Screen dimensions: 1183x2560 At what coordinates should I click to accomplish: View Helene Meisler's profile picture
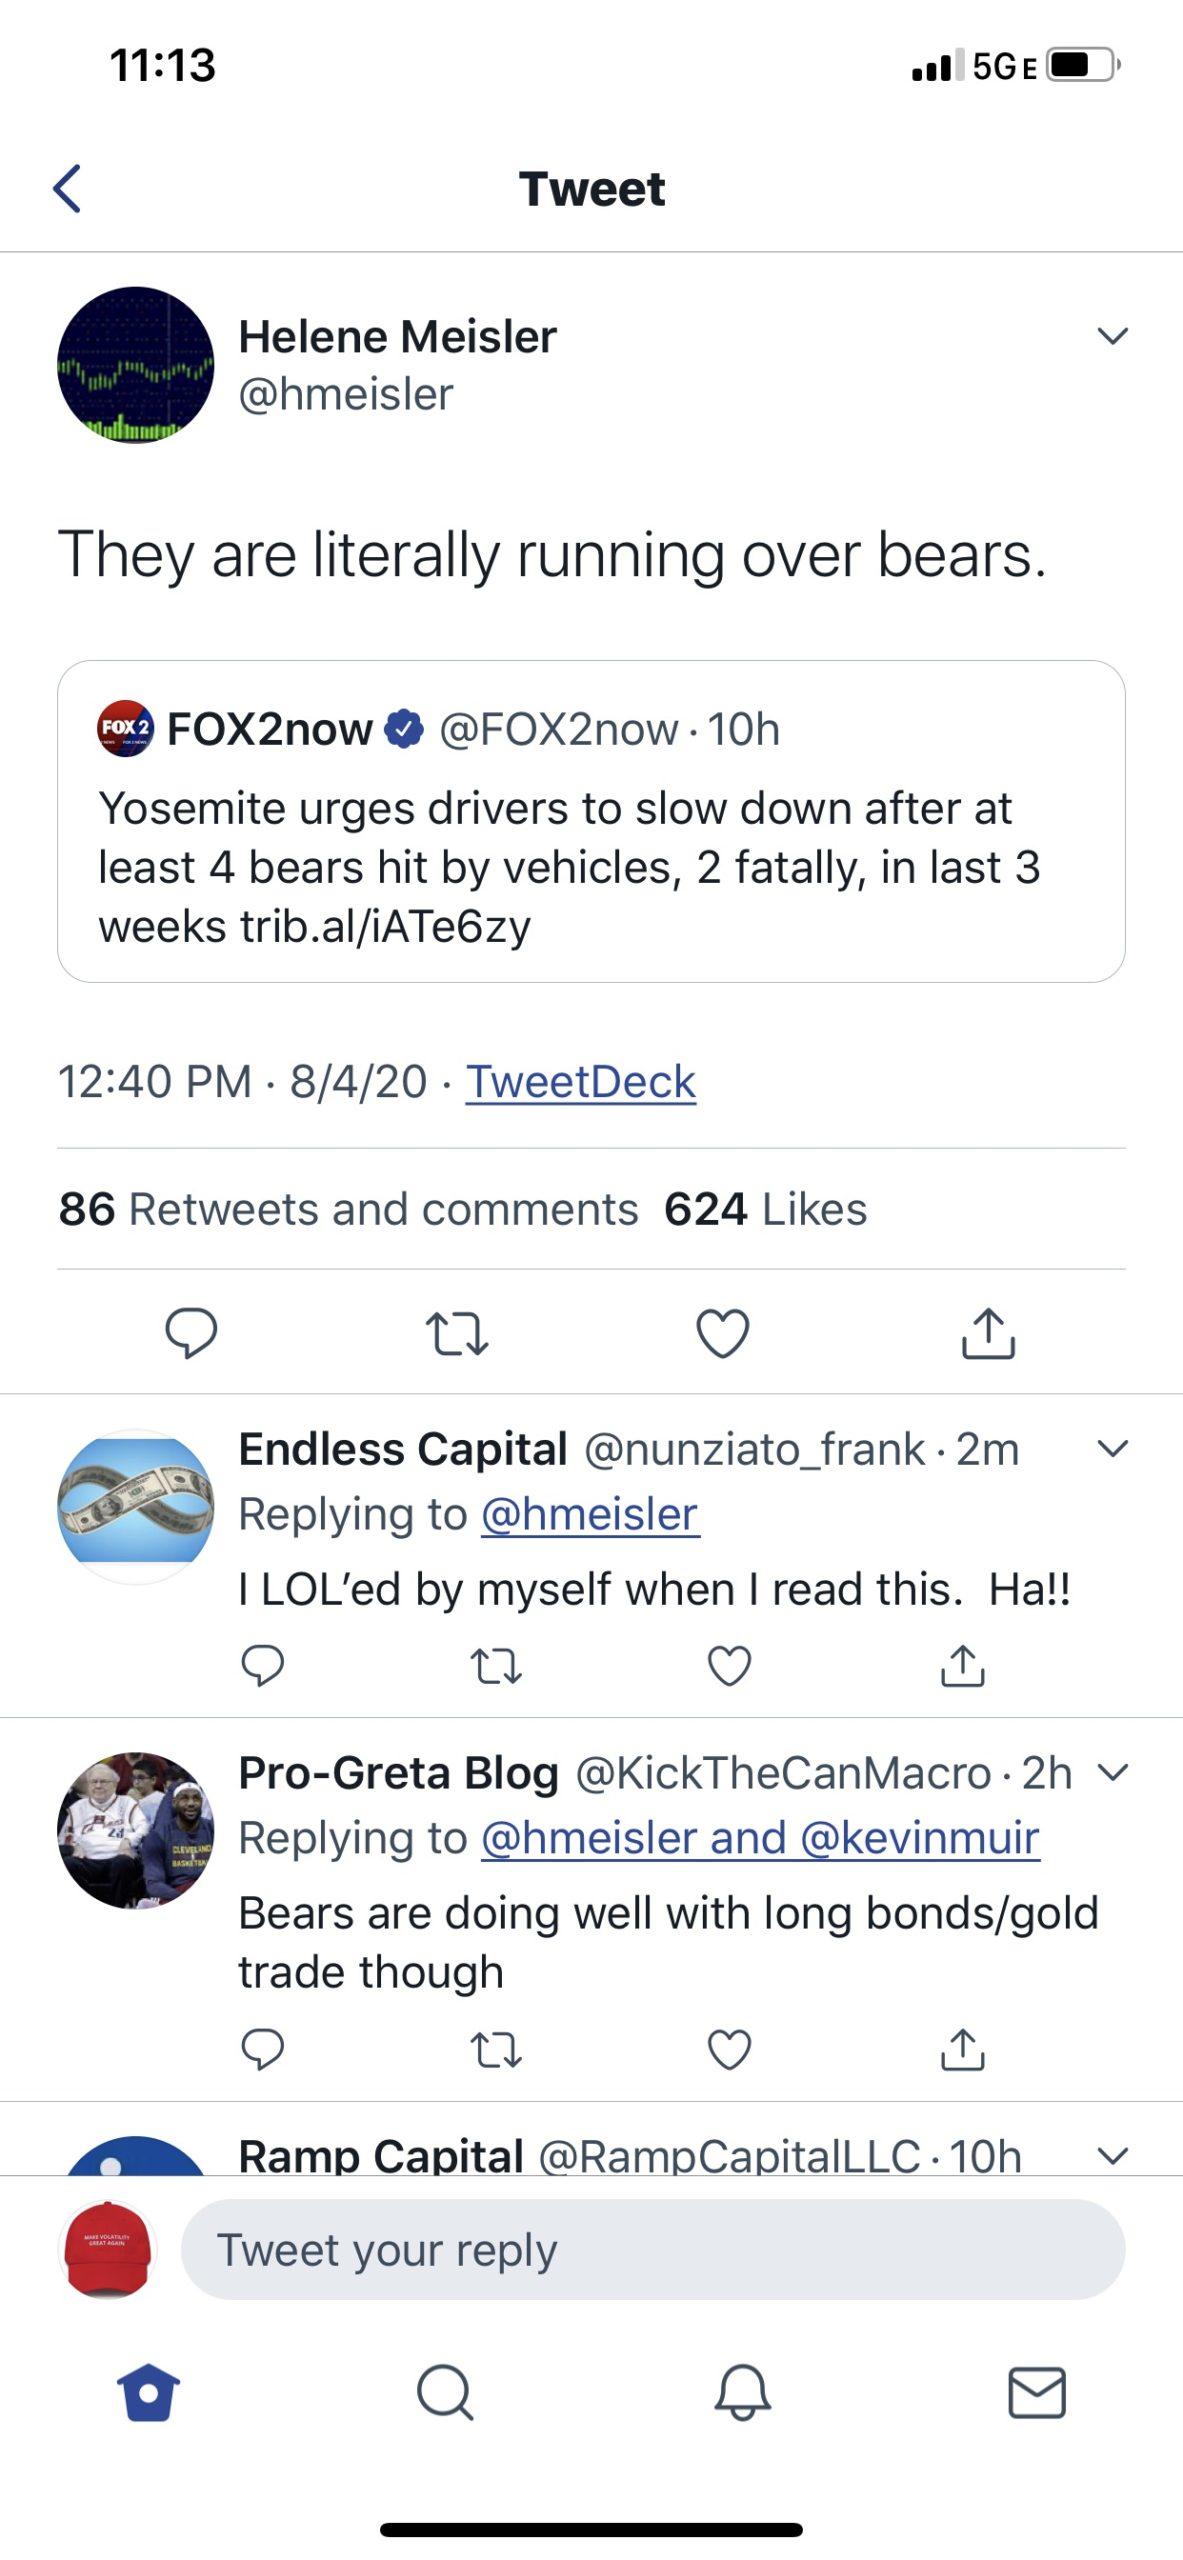point(136,365)
